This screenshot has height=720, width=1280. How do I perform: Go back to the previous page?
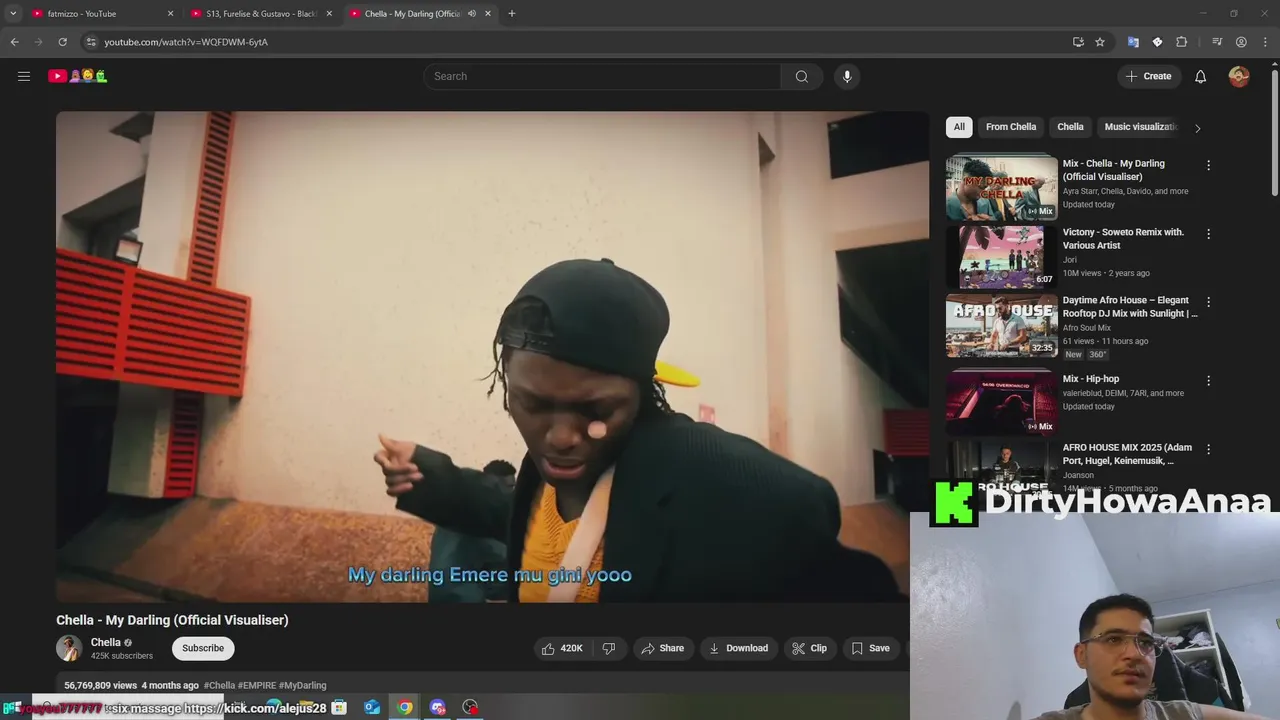tap(14, 42)
